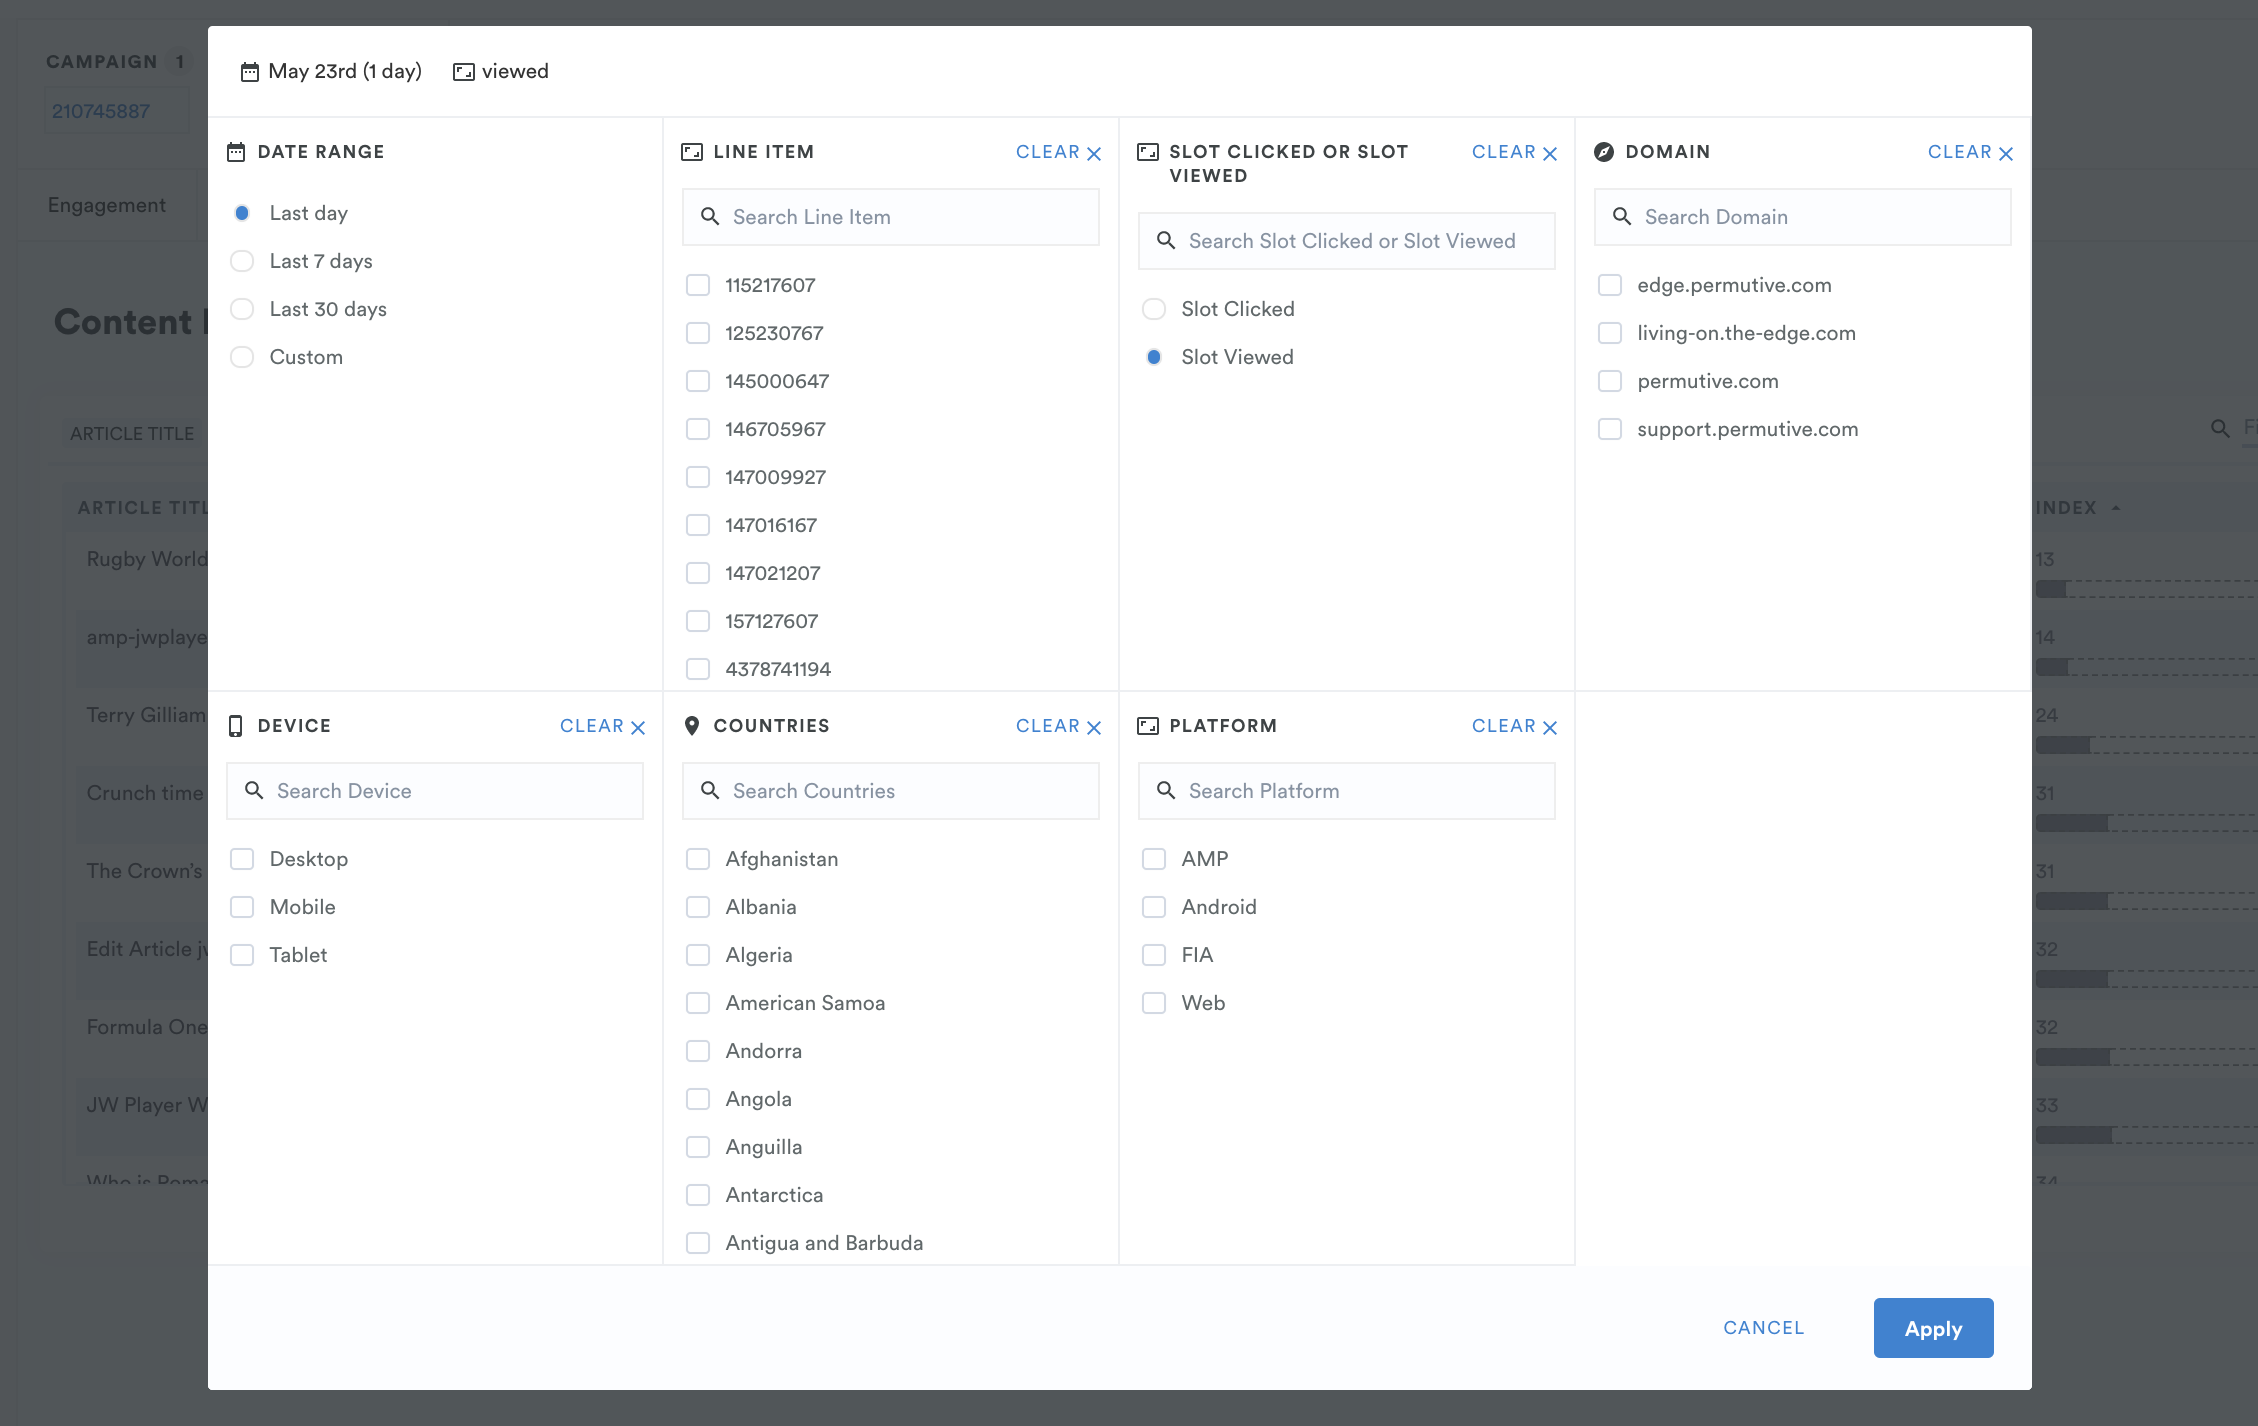Clear the Line Item filter
The width and height of the screenshot is (2258, 1426).
[1058, 152]
